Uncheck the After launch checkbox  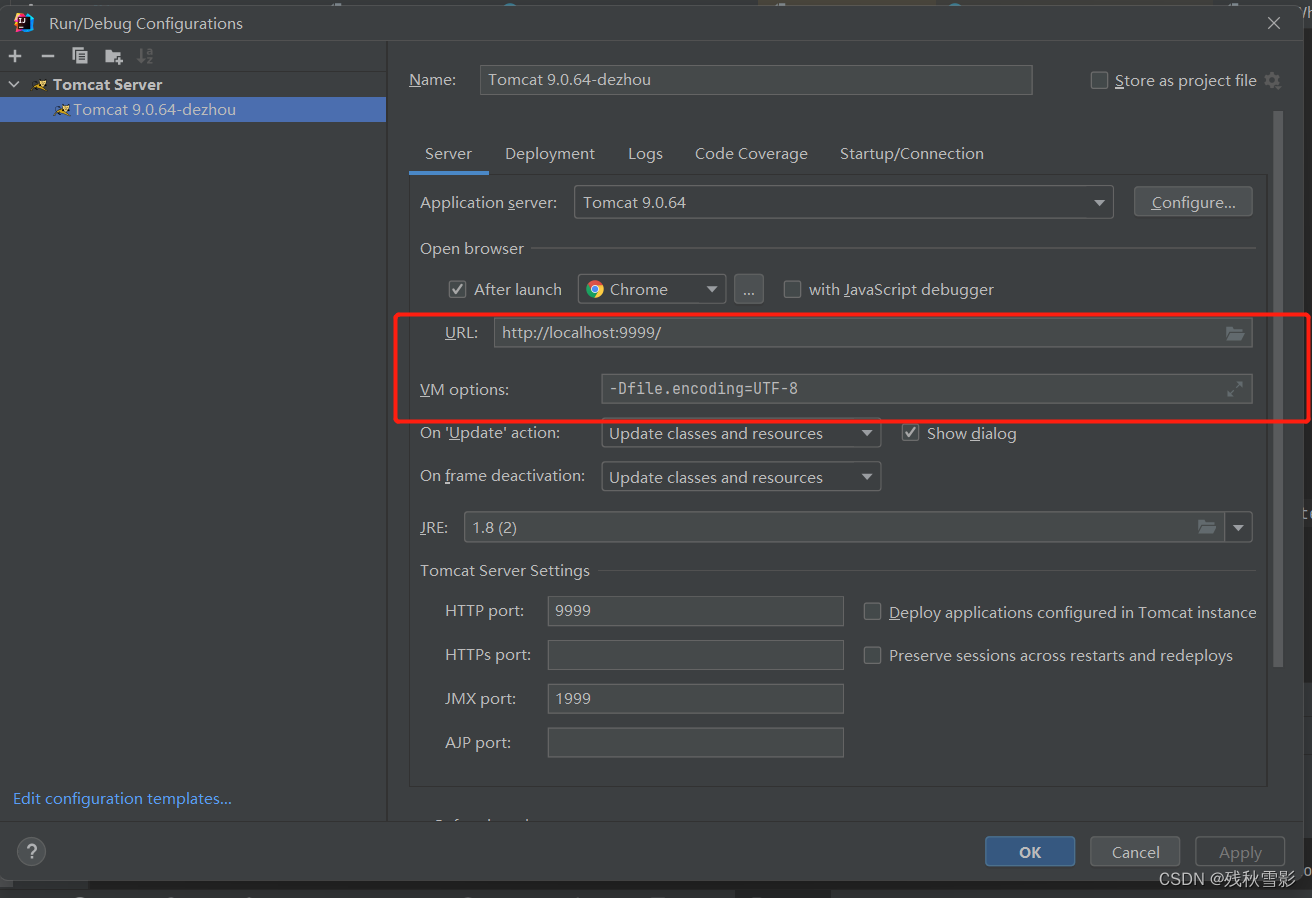pyautogui.click(x=457, y=289)
